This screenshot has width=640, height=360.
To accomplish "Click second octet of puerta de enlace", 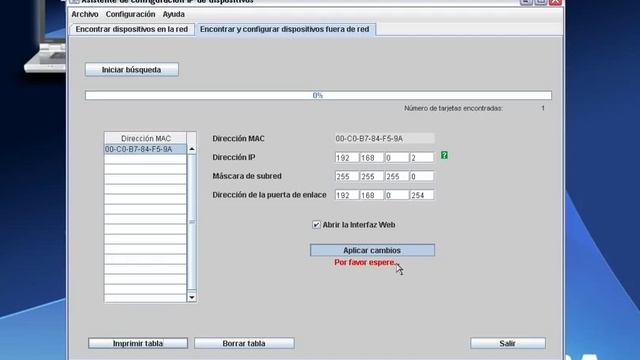I will [x=372, y=195].
